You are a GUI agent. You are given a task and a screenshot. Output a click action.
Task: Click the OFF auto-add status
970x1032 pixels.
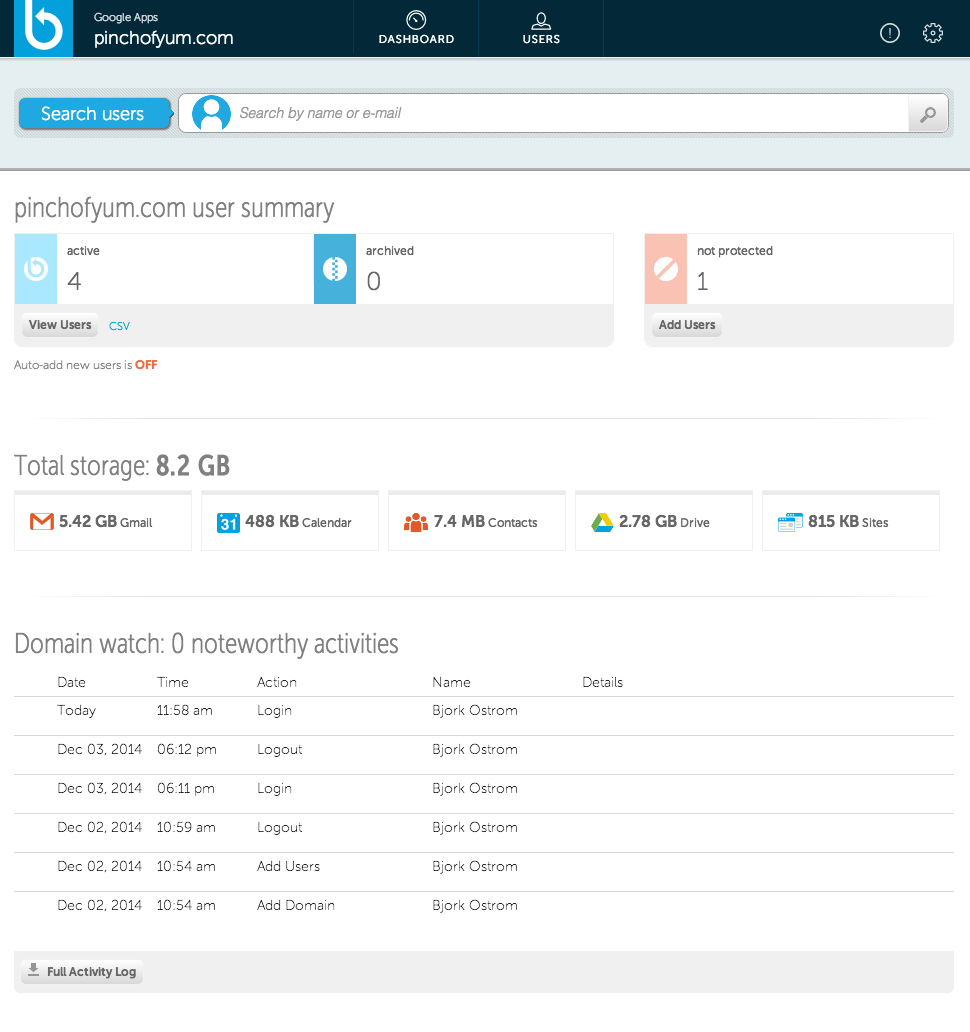click(146, 365)
